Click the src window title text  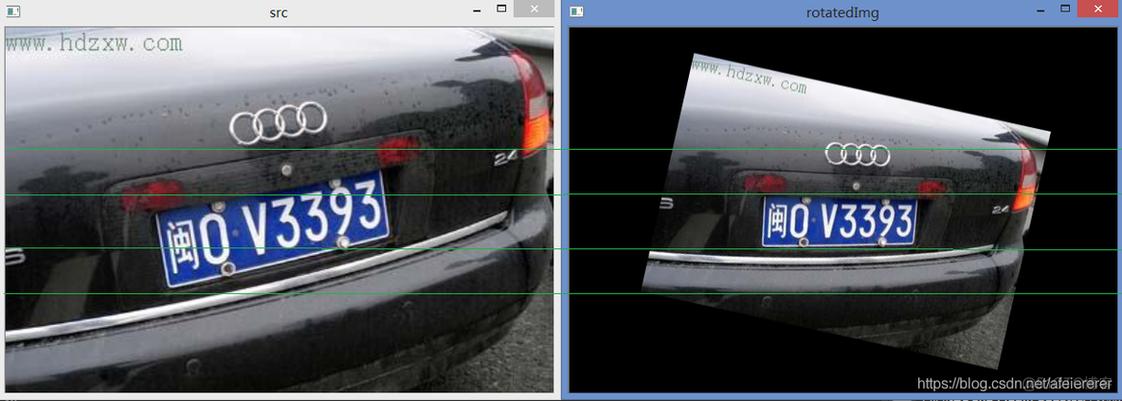[279, 13]
